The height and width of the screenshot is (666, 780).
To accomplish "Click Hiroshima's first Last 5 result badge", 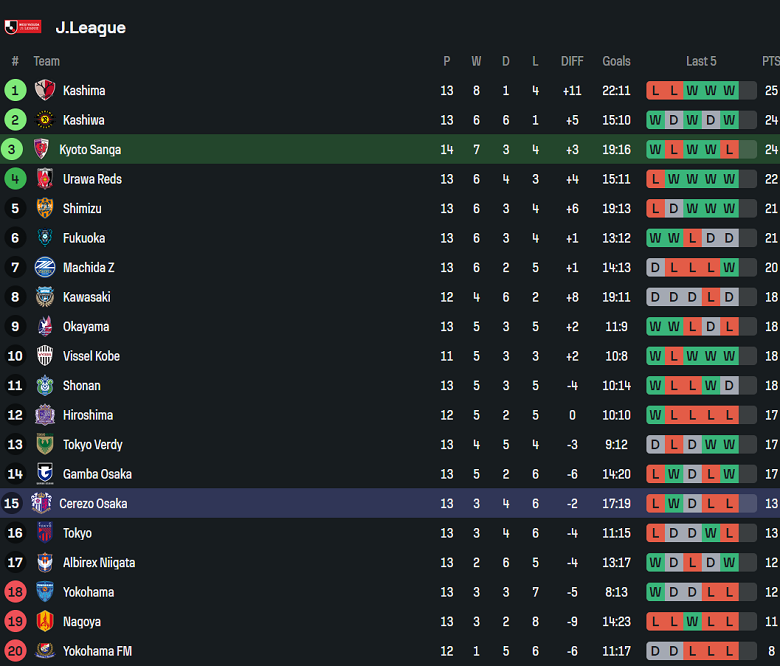I will 655,415.
